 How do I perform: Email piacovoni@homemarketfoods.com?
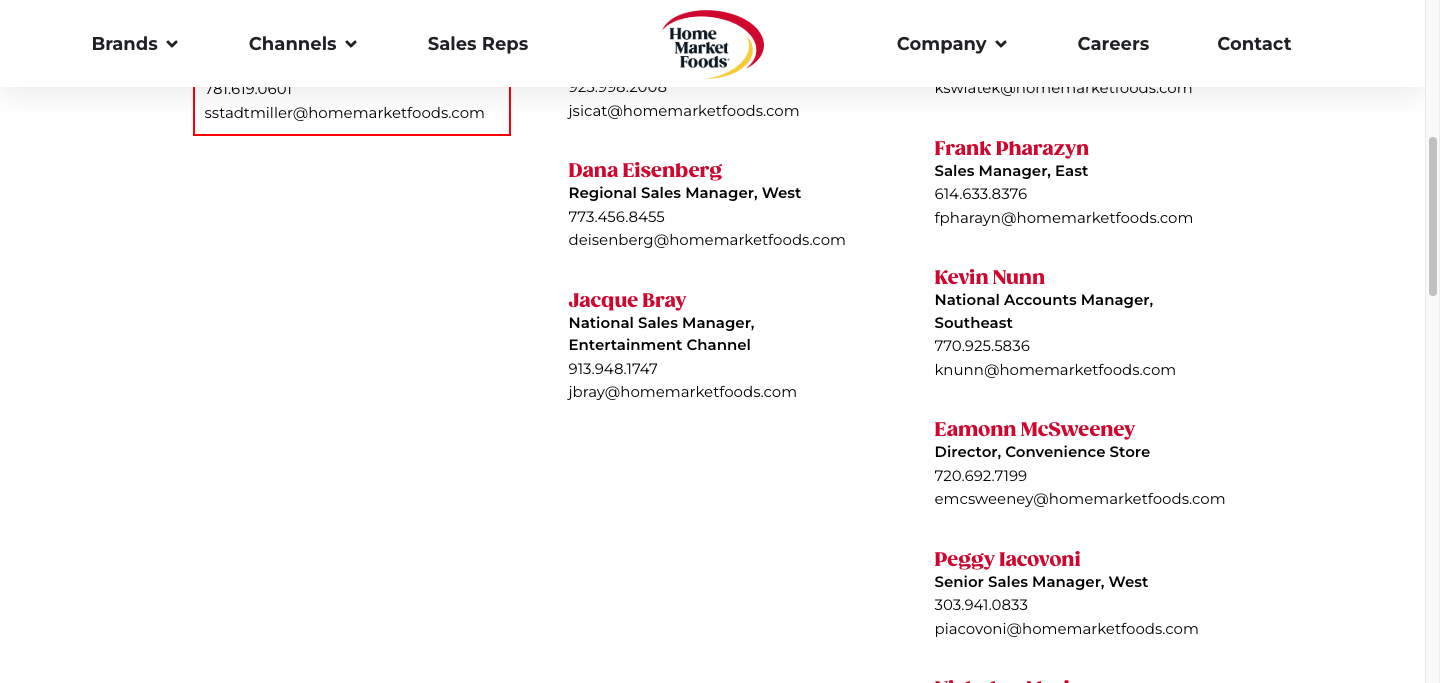coord(1066,629)
